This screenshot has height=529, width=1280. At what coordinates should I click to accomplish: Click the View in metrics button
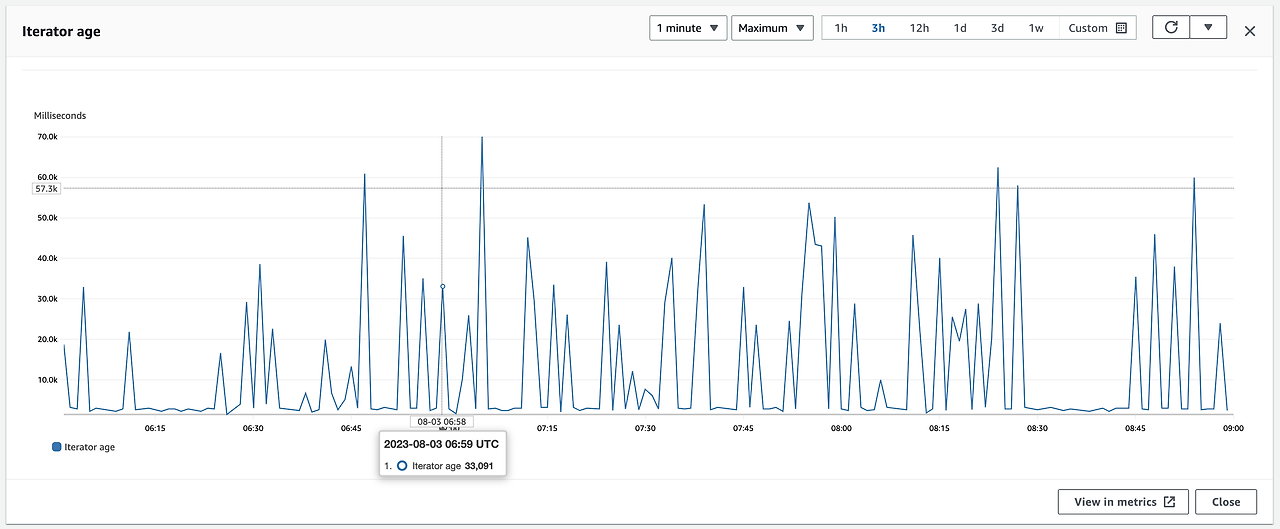[1123, 502]
